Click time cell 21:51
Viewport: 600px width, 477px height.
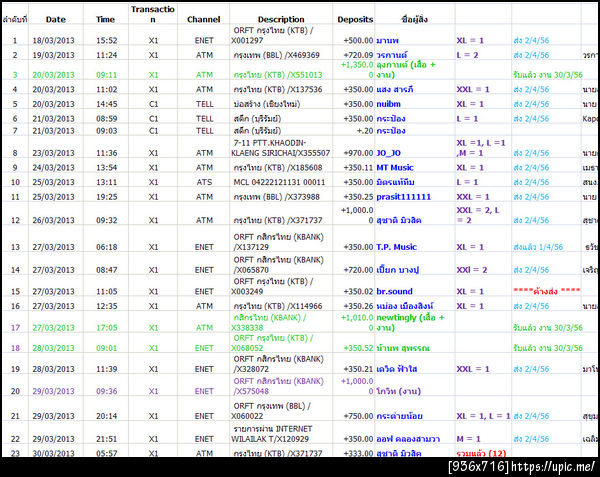106,439
